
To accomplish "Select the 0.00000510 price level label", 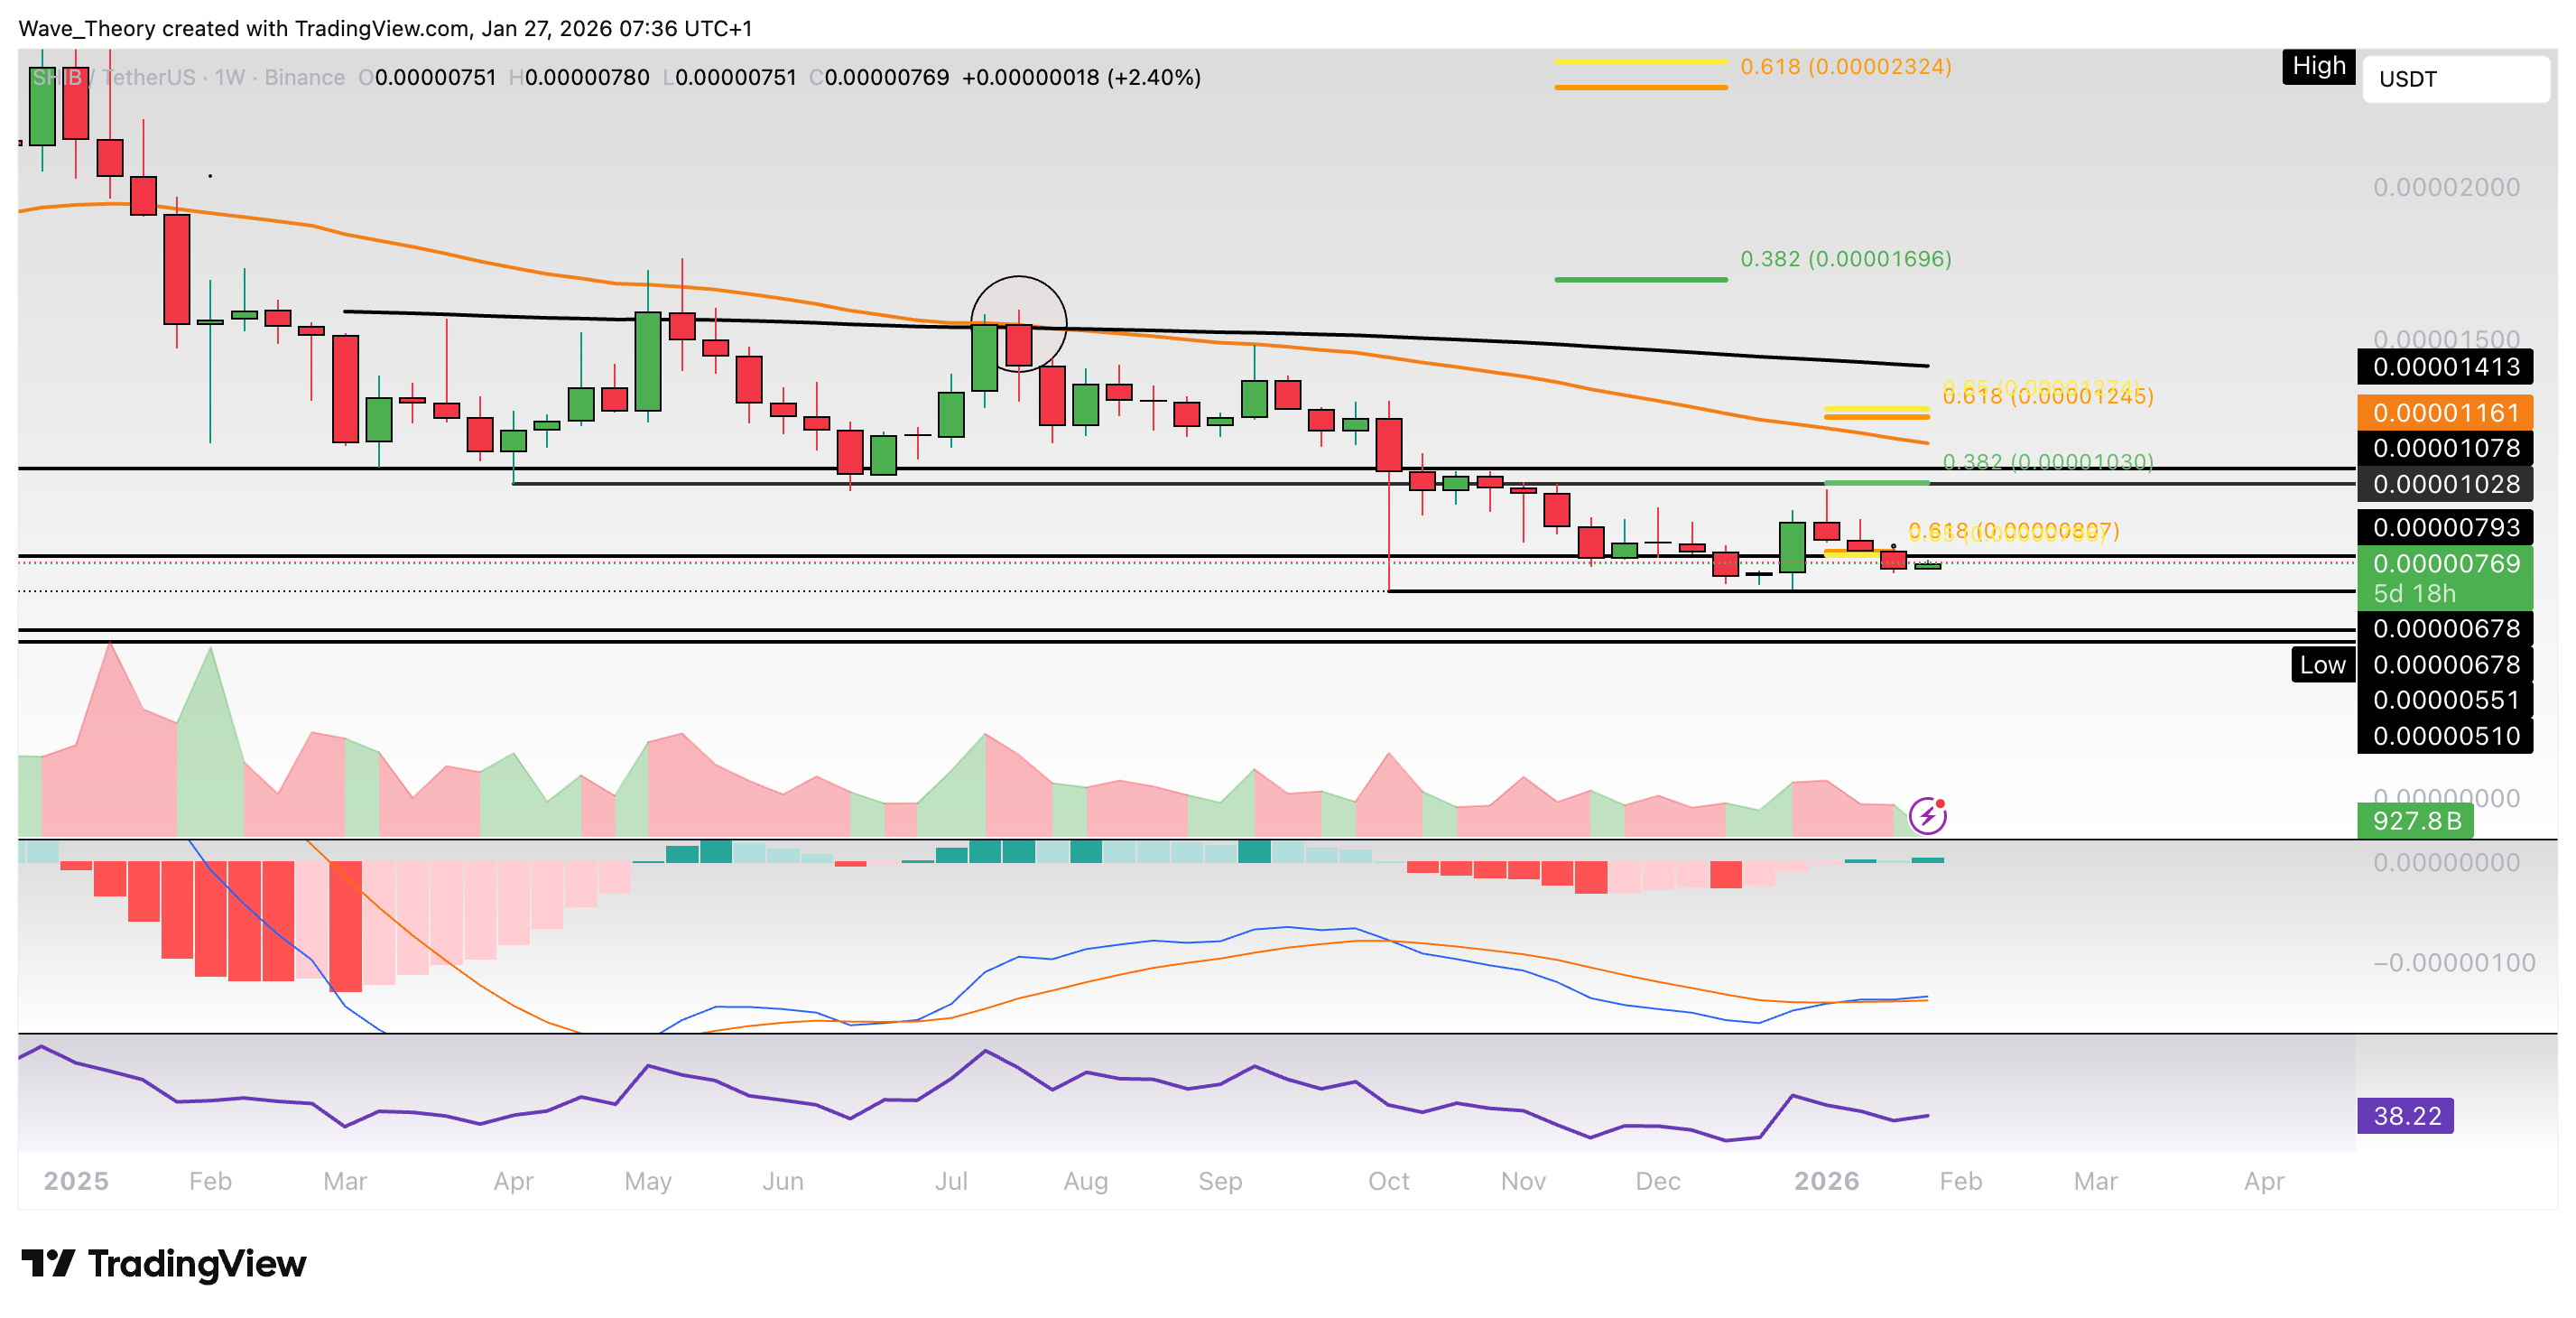I will [x=2444, y=736].
